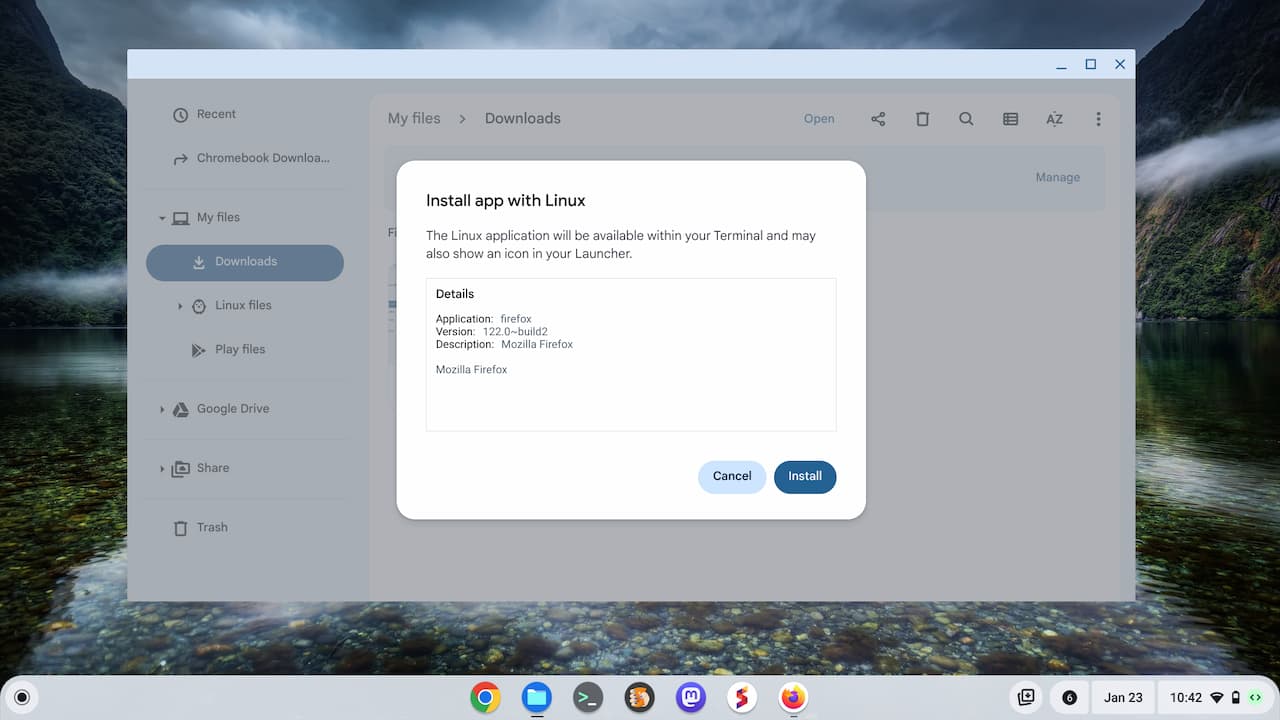Open the launcher circle button

point(22,697)
